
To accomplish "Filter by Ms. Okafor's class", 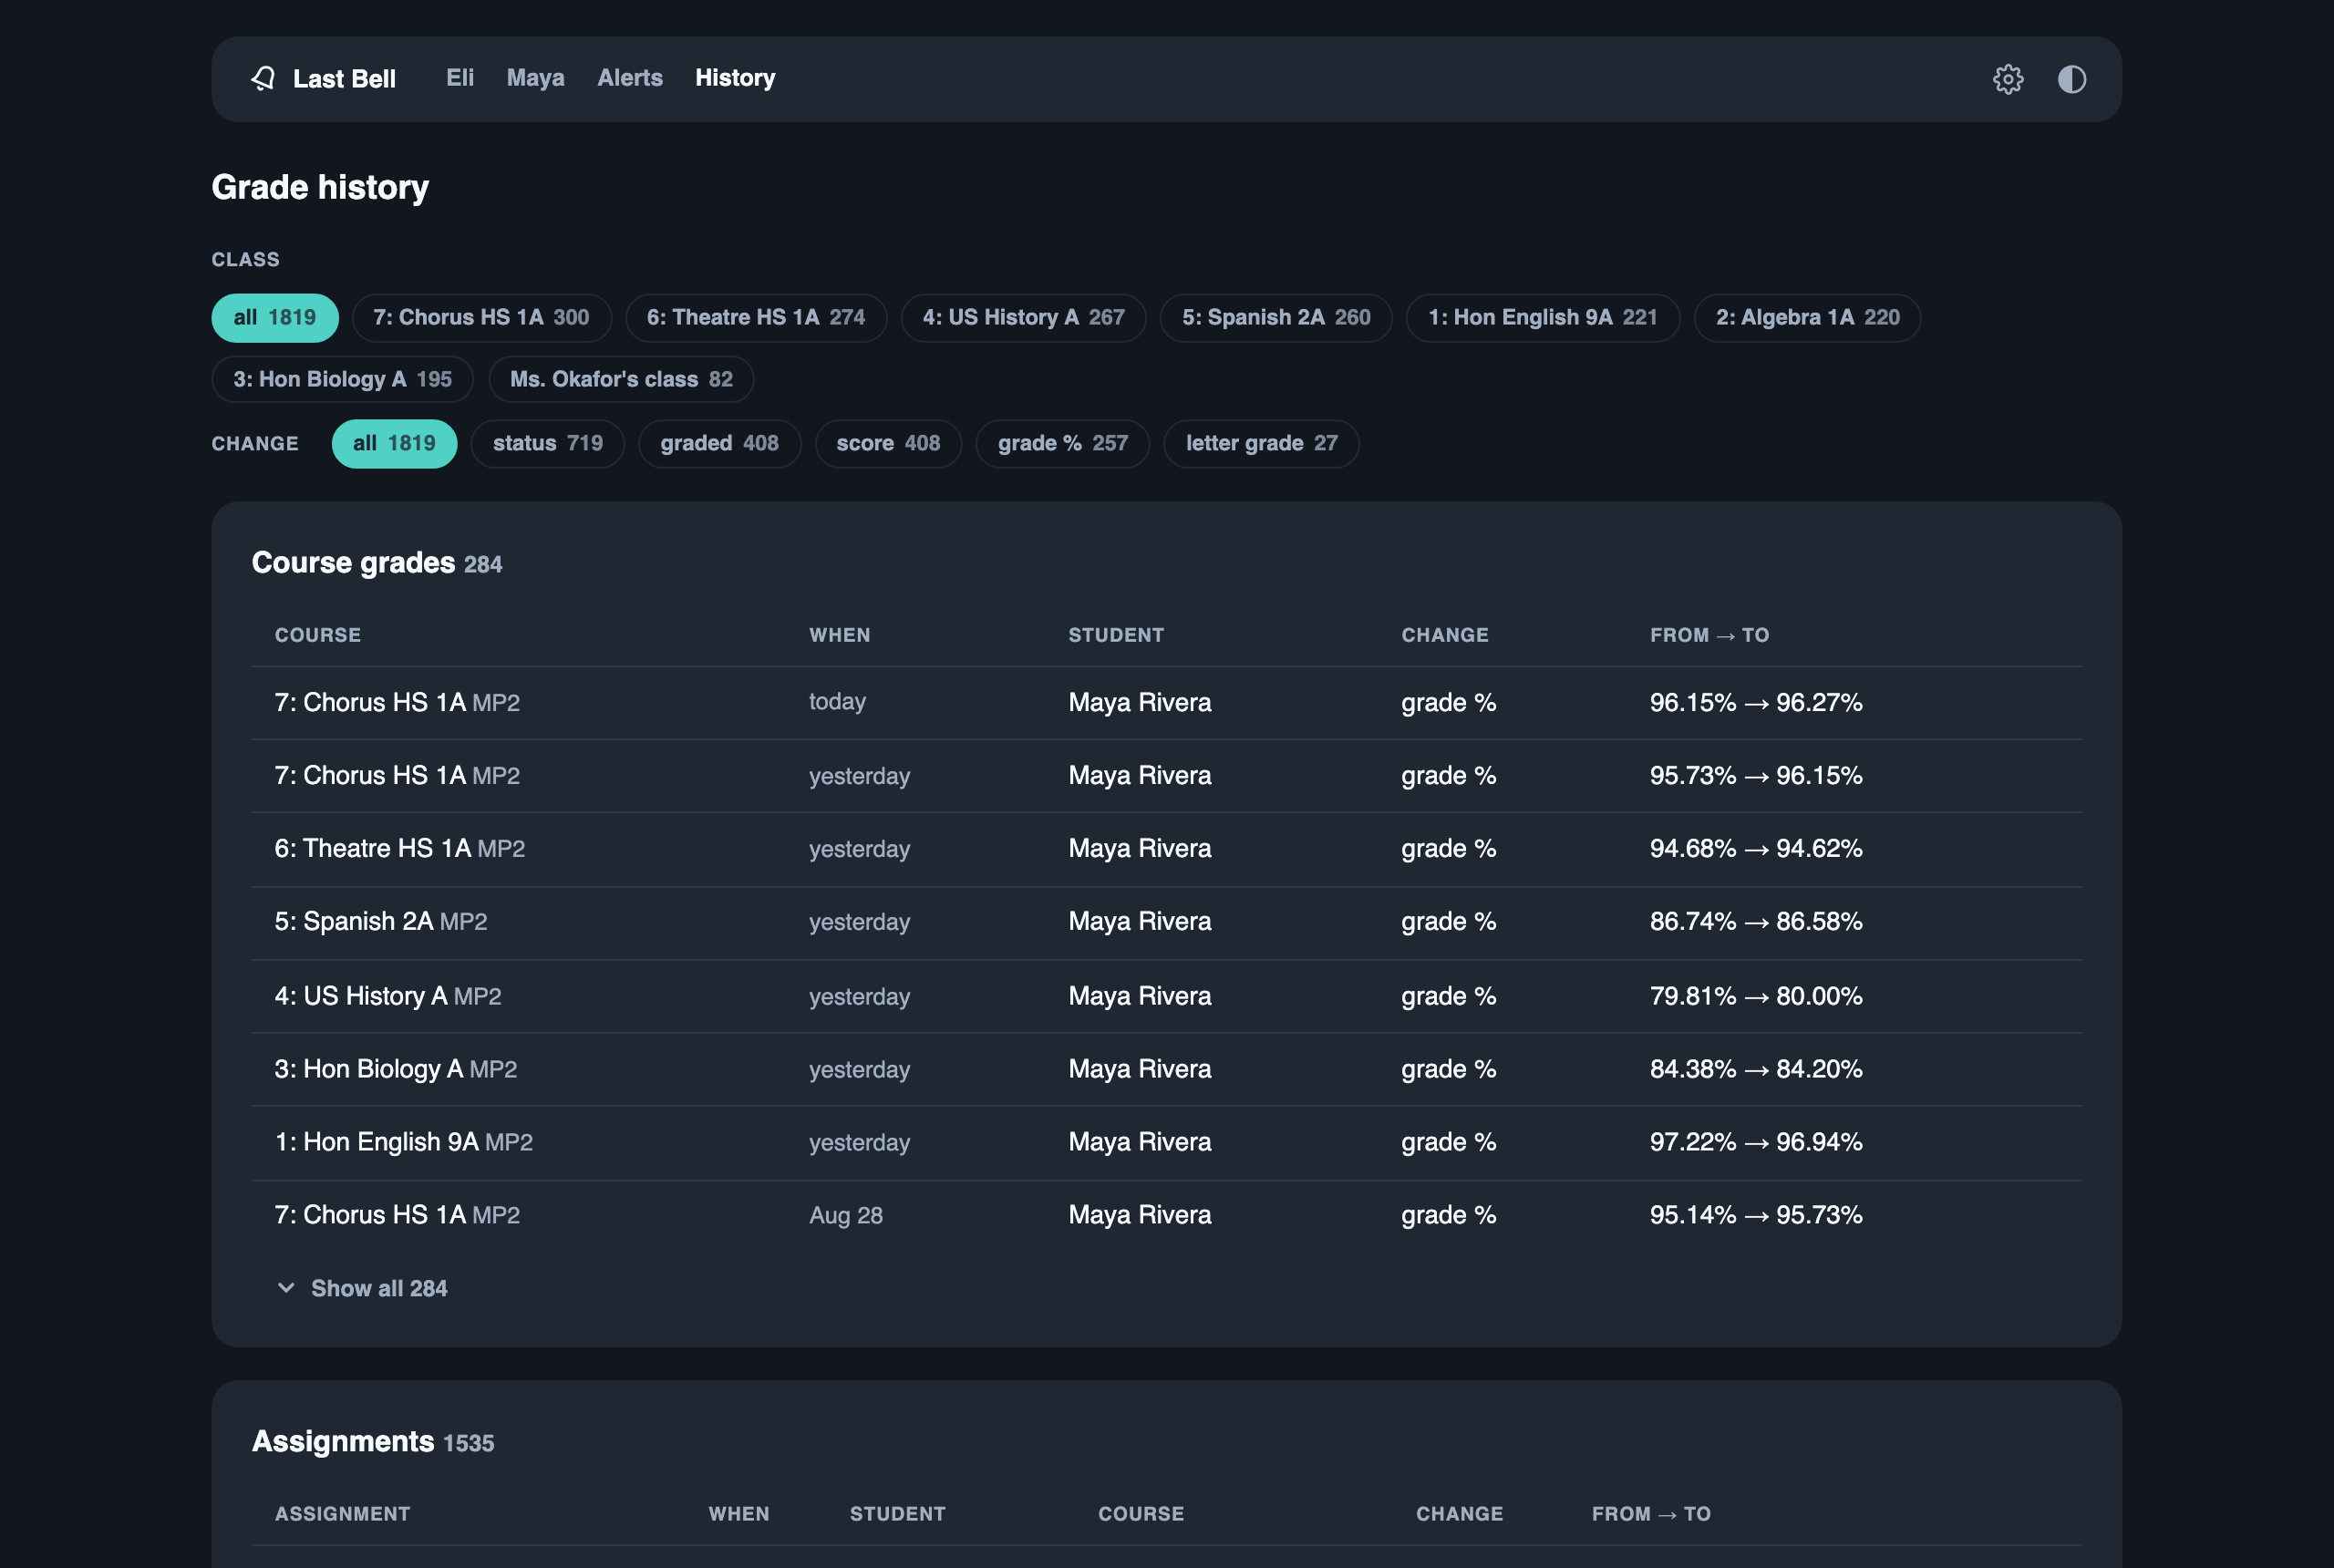I will click(x=621, y=379).
